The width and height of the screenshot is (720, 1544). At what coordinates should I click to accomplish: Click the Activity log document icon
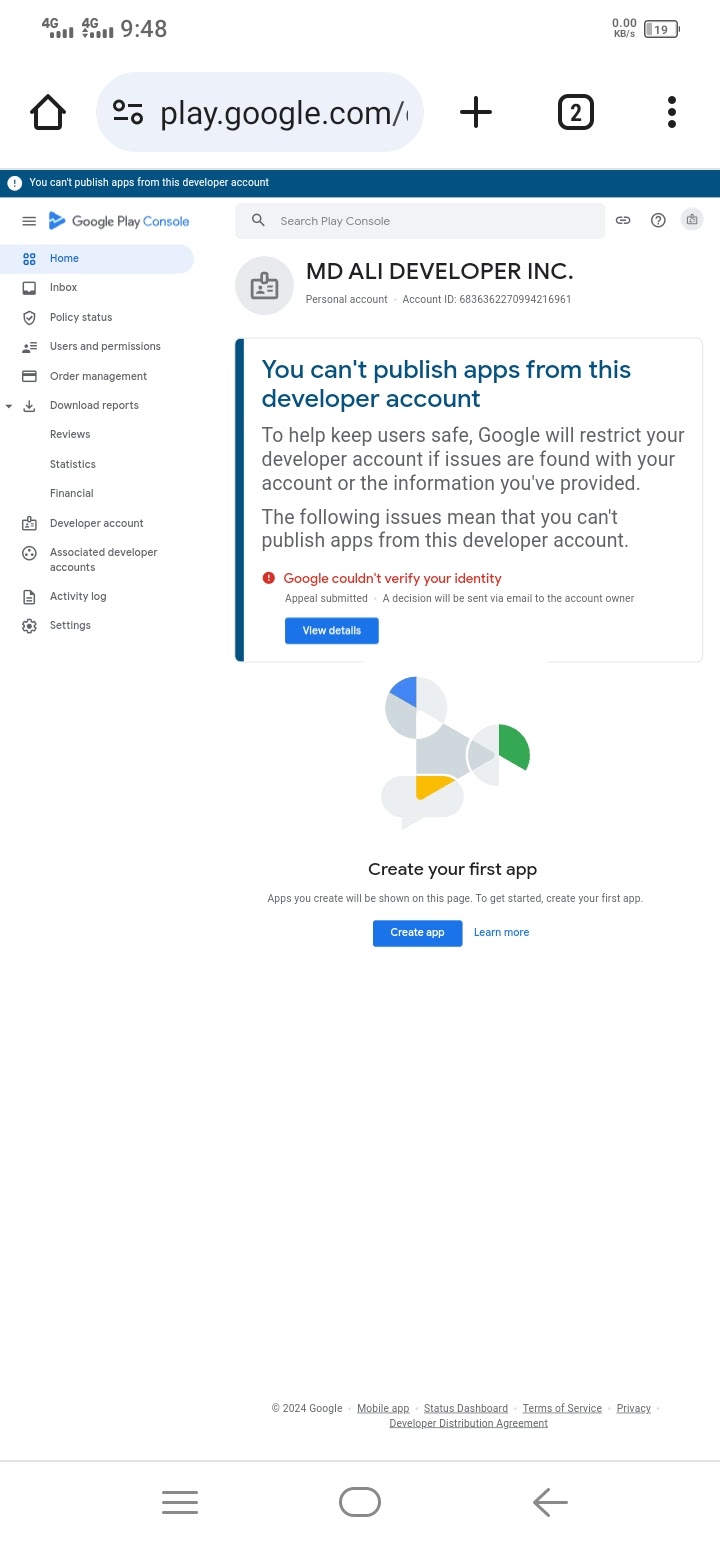29,597
